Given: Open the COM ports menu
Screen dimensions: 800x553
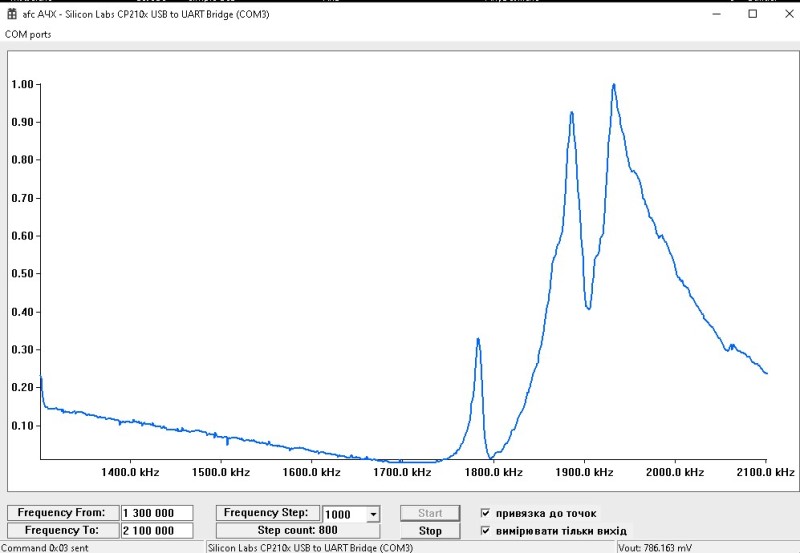Looking at the screenshot, I should 28,34.
